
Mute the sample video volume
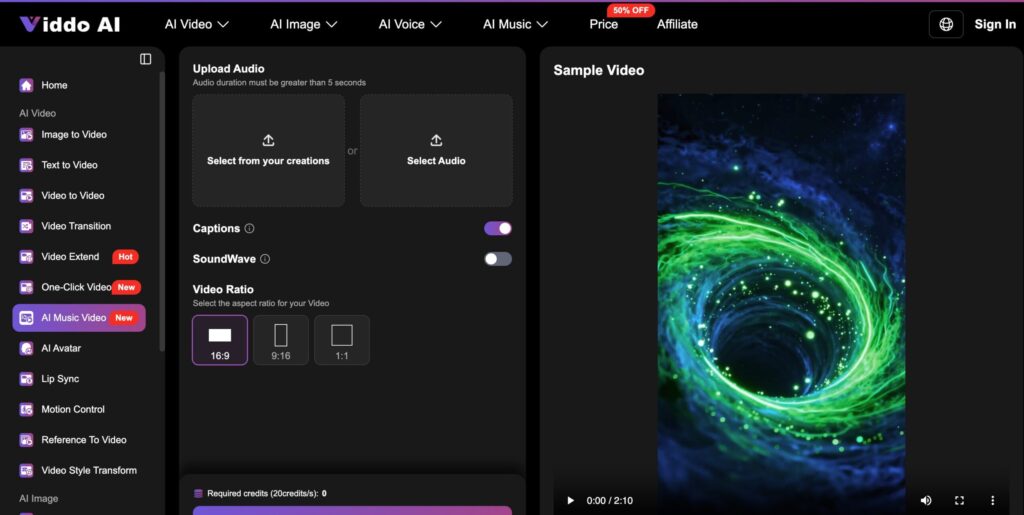pyautogui.click(x=925, y=501)
